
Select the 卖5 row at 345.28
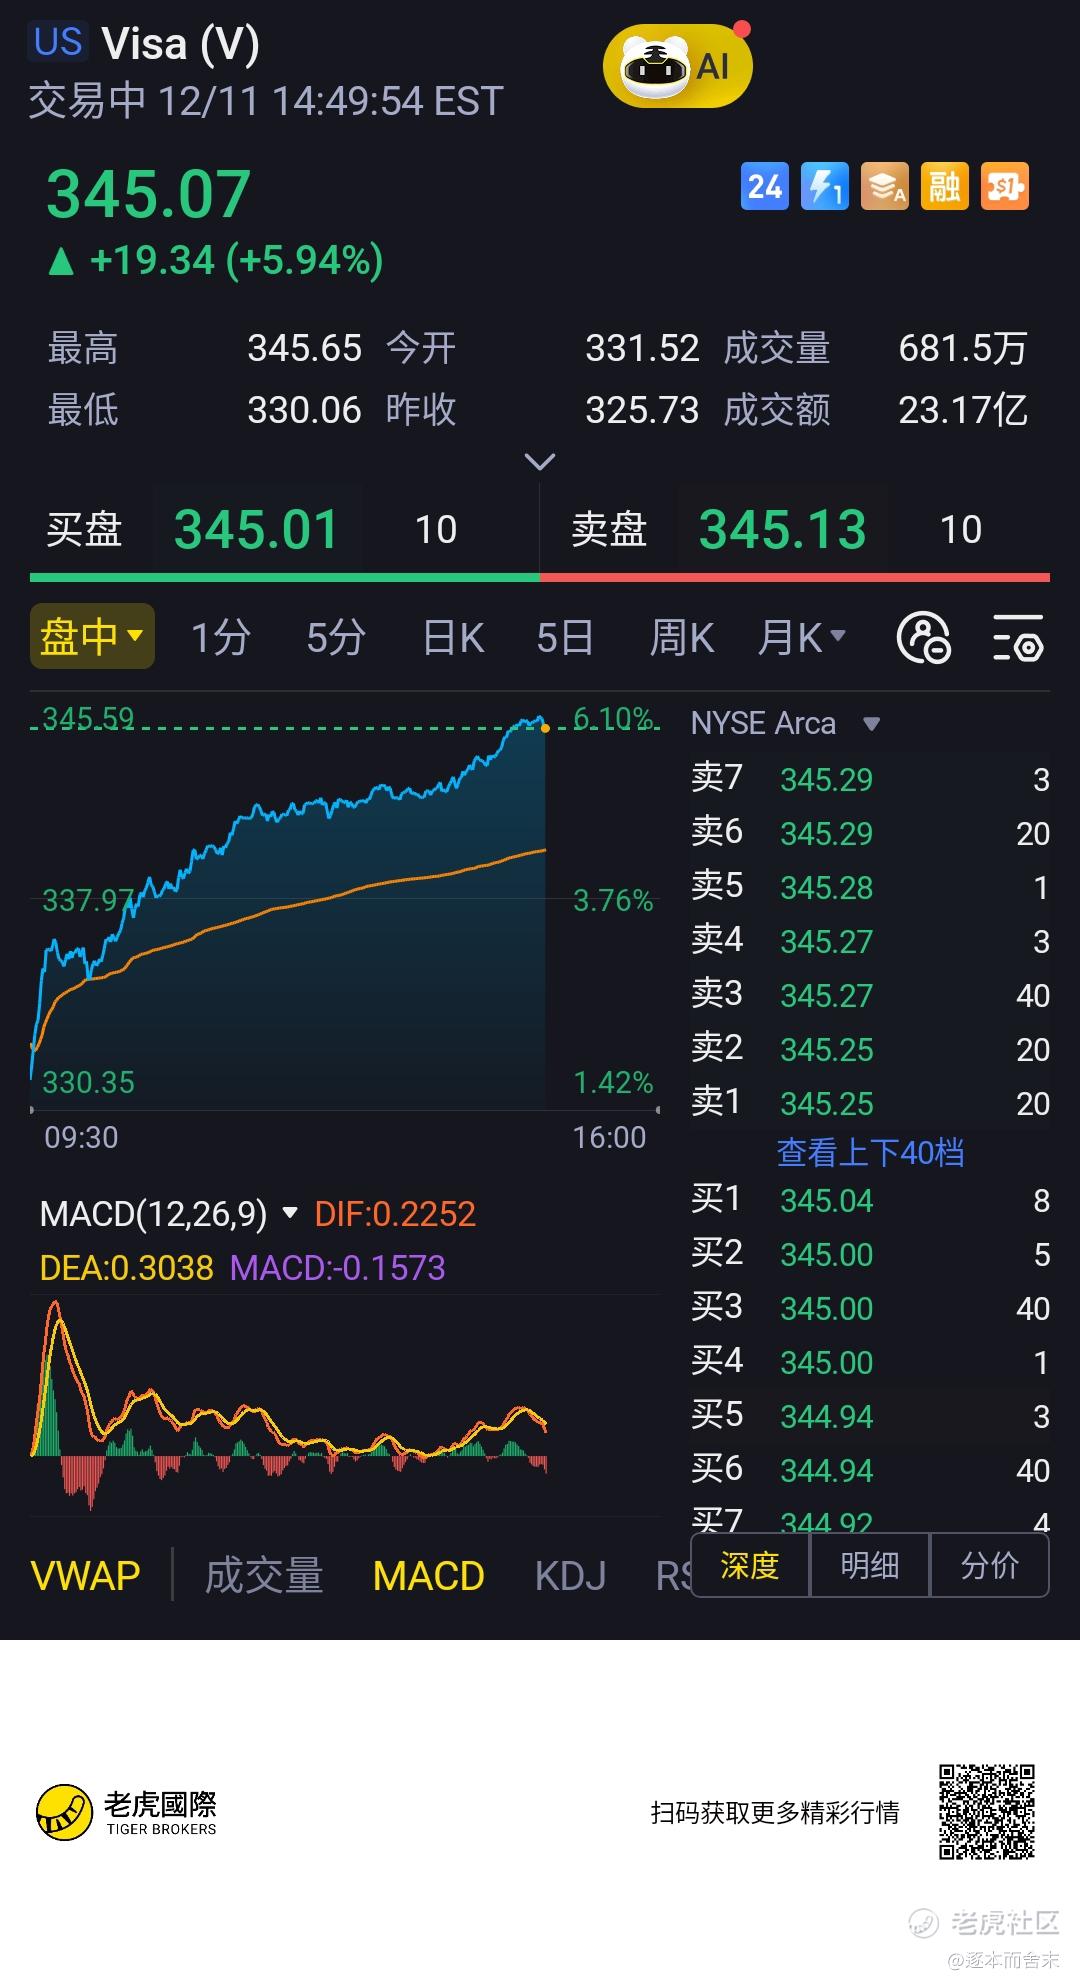pyautogui.click(x=870, y=887)
